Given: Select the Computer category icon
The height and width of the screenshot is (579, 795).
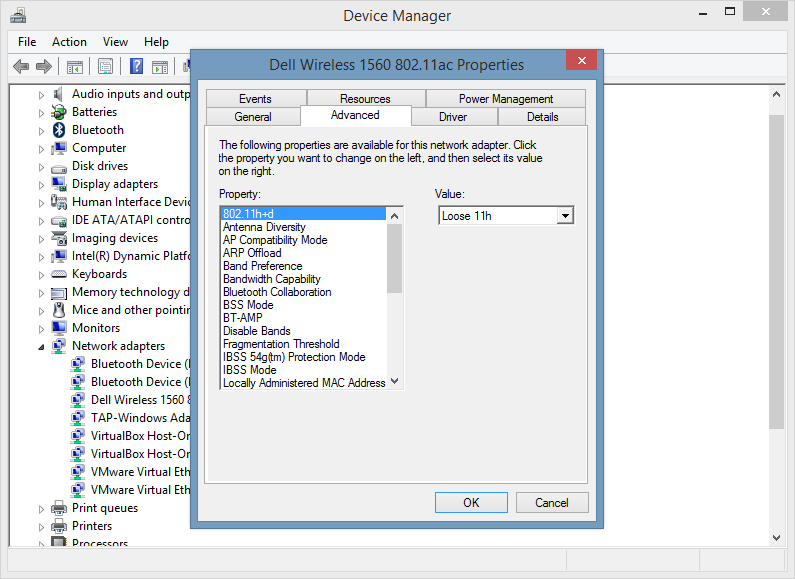Looking at the screenshot, I should 59,148.
